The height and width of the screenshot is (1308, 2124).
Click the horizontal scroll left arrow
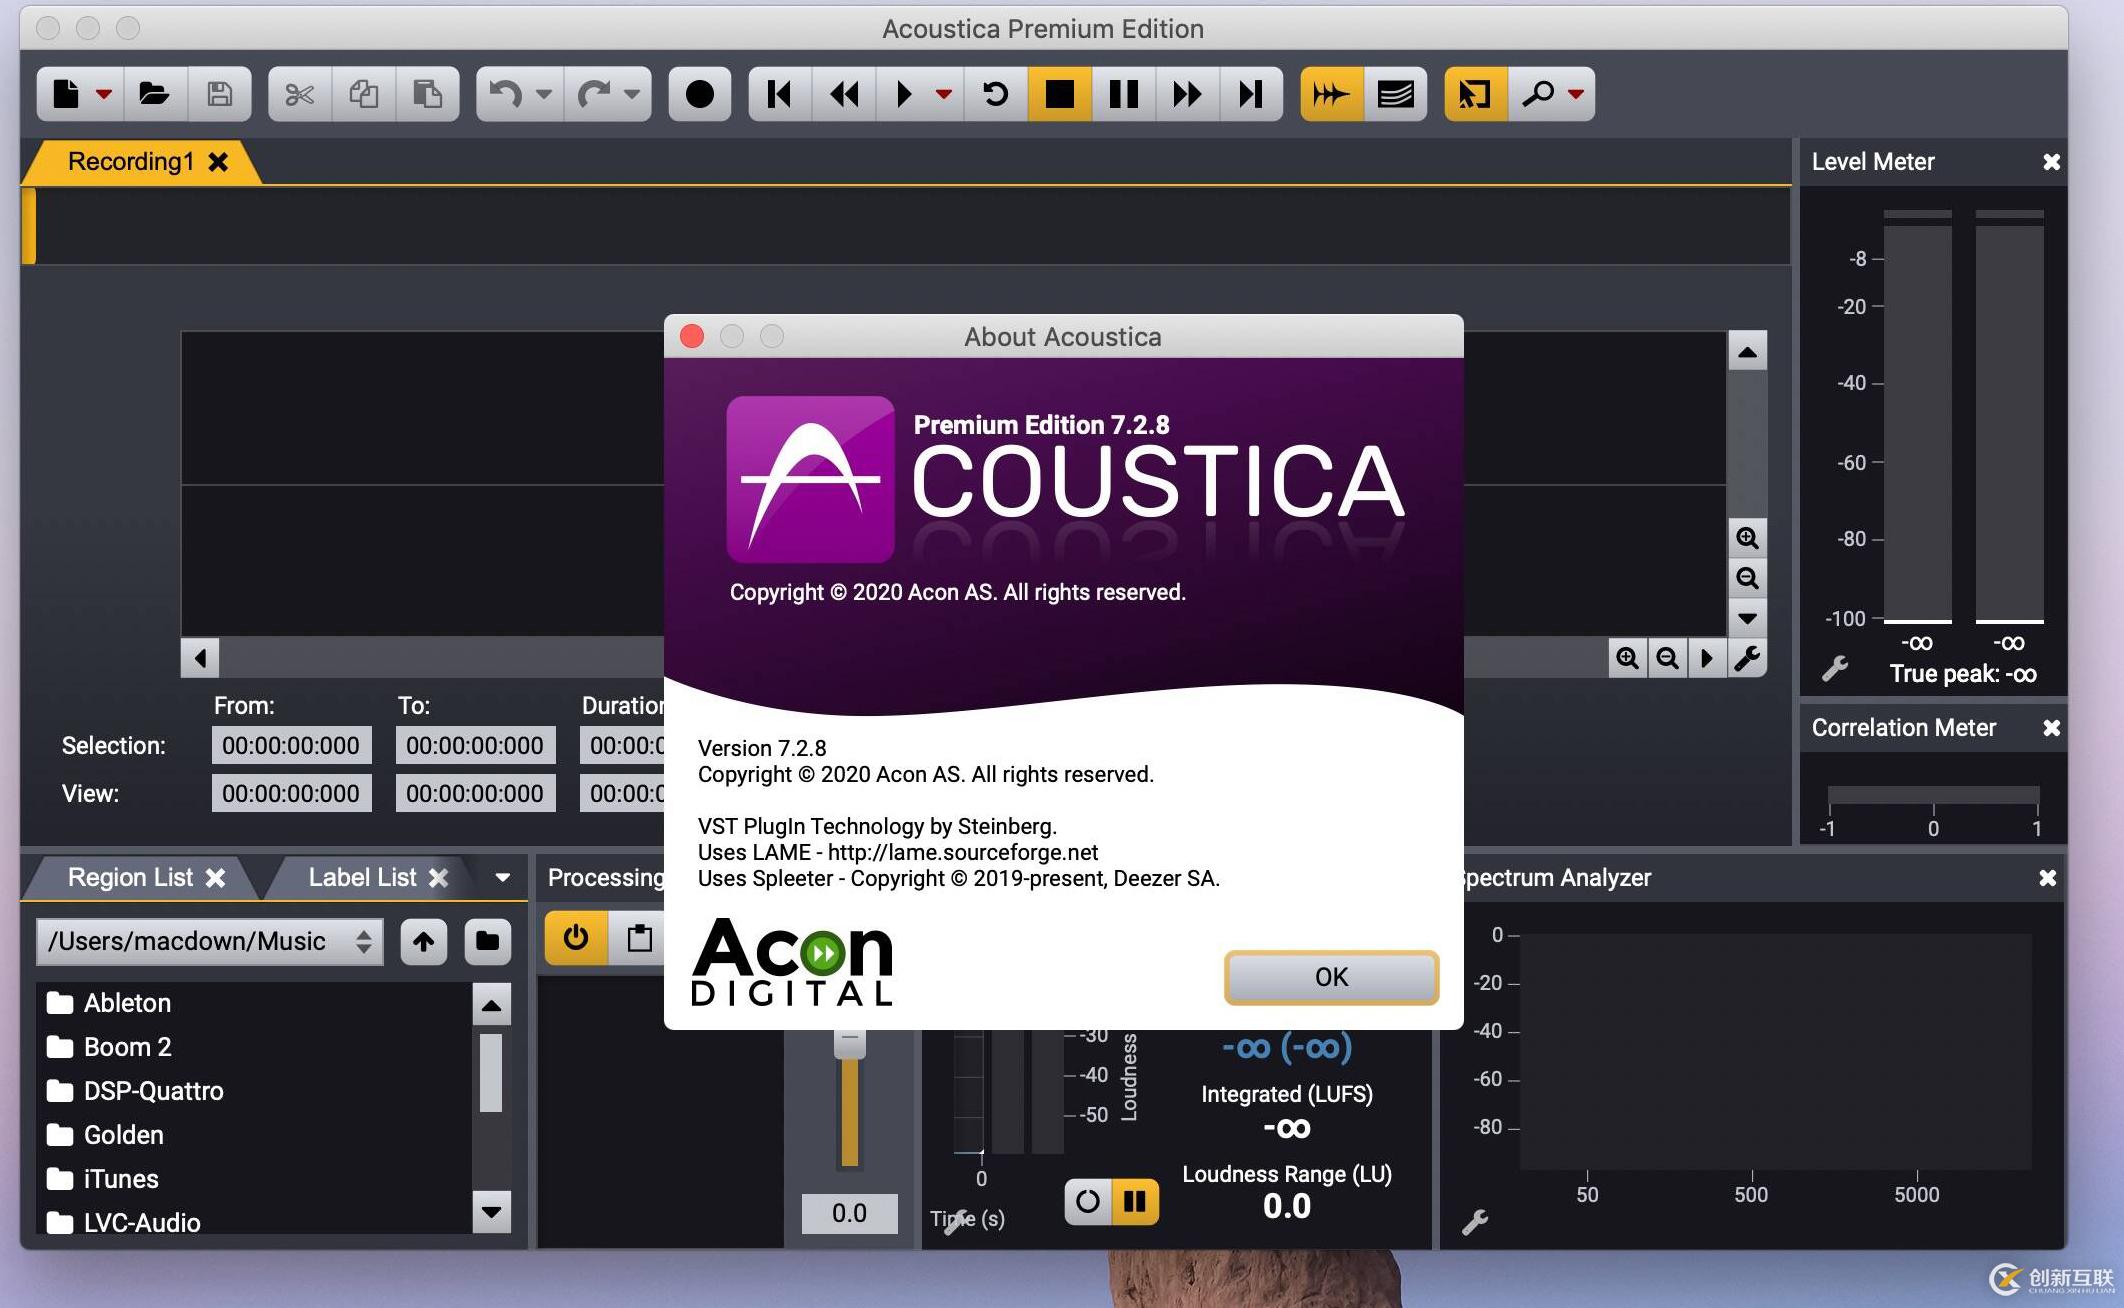pos(200,658)
